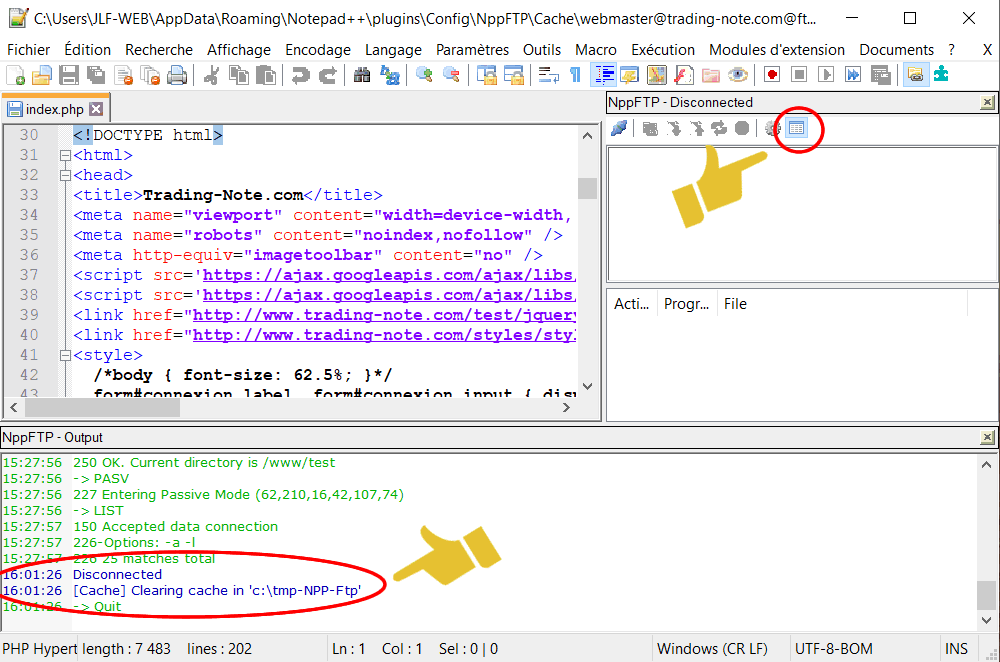1000x662 pixels.
Task: Open the Paramètres menu
Action: pos(472,50)
